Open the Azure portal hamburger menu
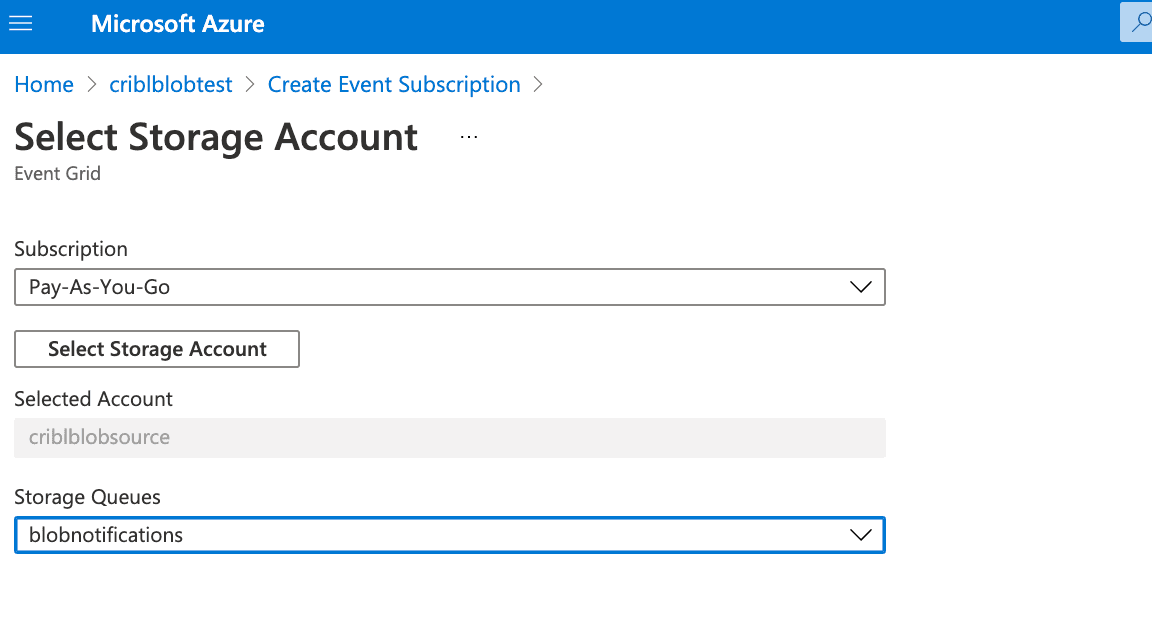 coord(21,23)
